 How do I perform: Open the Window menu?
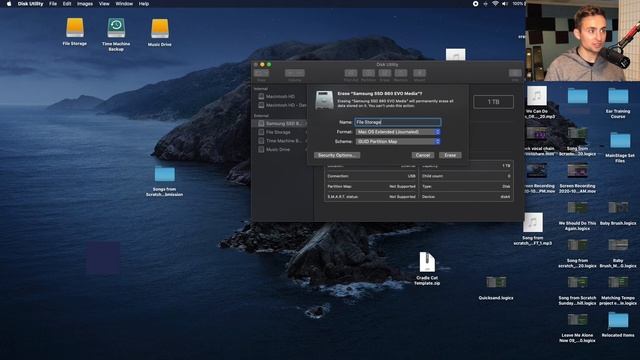tap(124, 4)
